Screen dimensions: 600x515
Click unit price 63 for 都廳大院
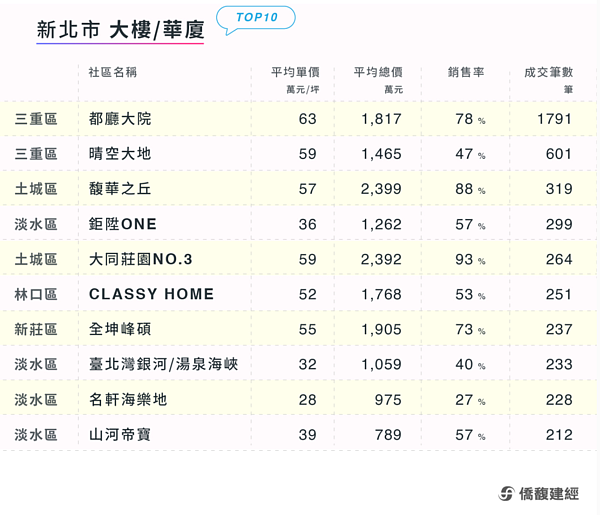(x=308, y=119)
